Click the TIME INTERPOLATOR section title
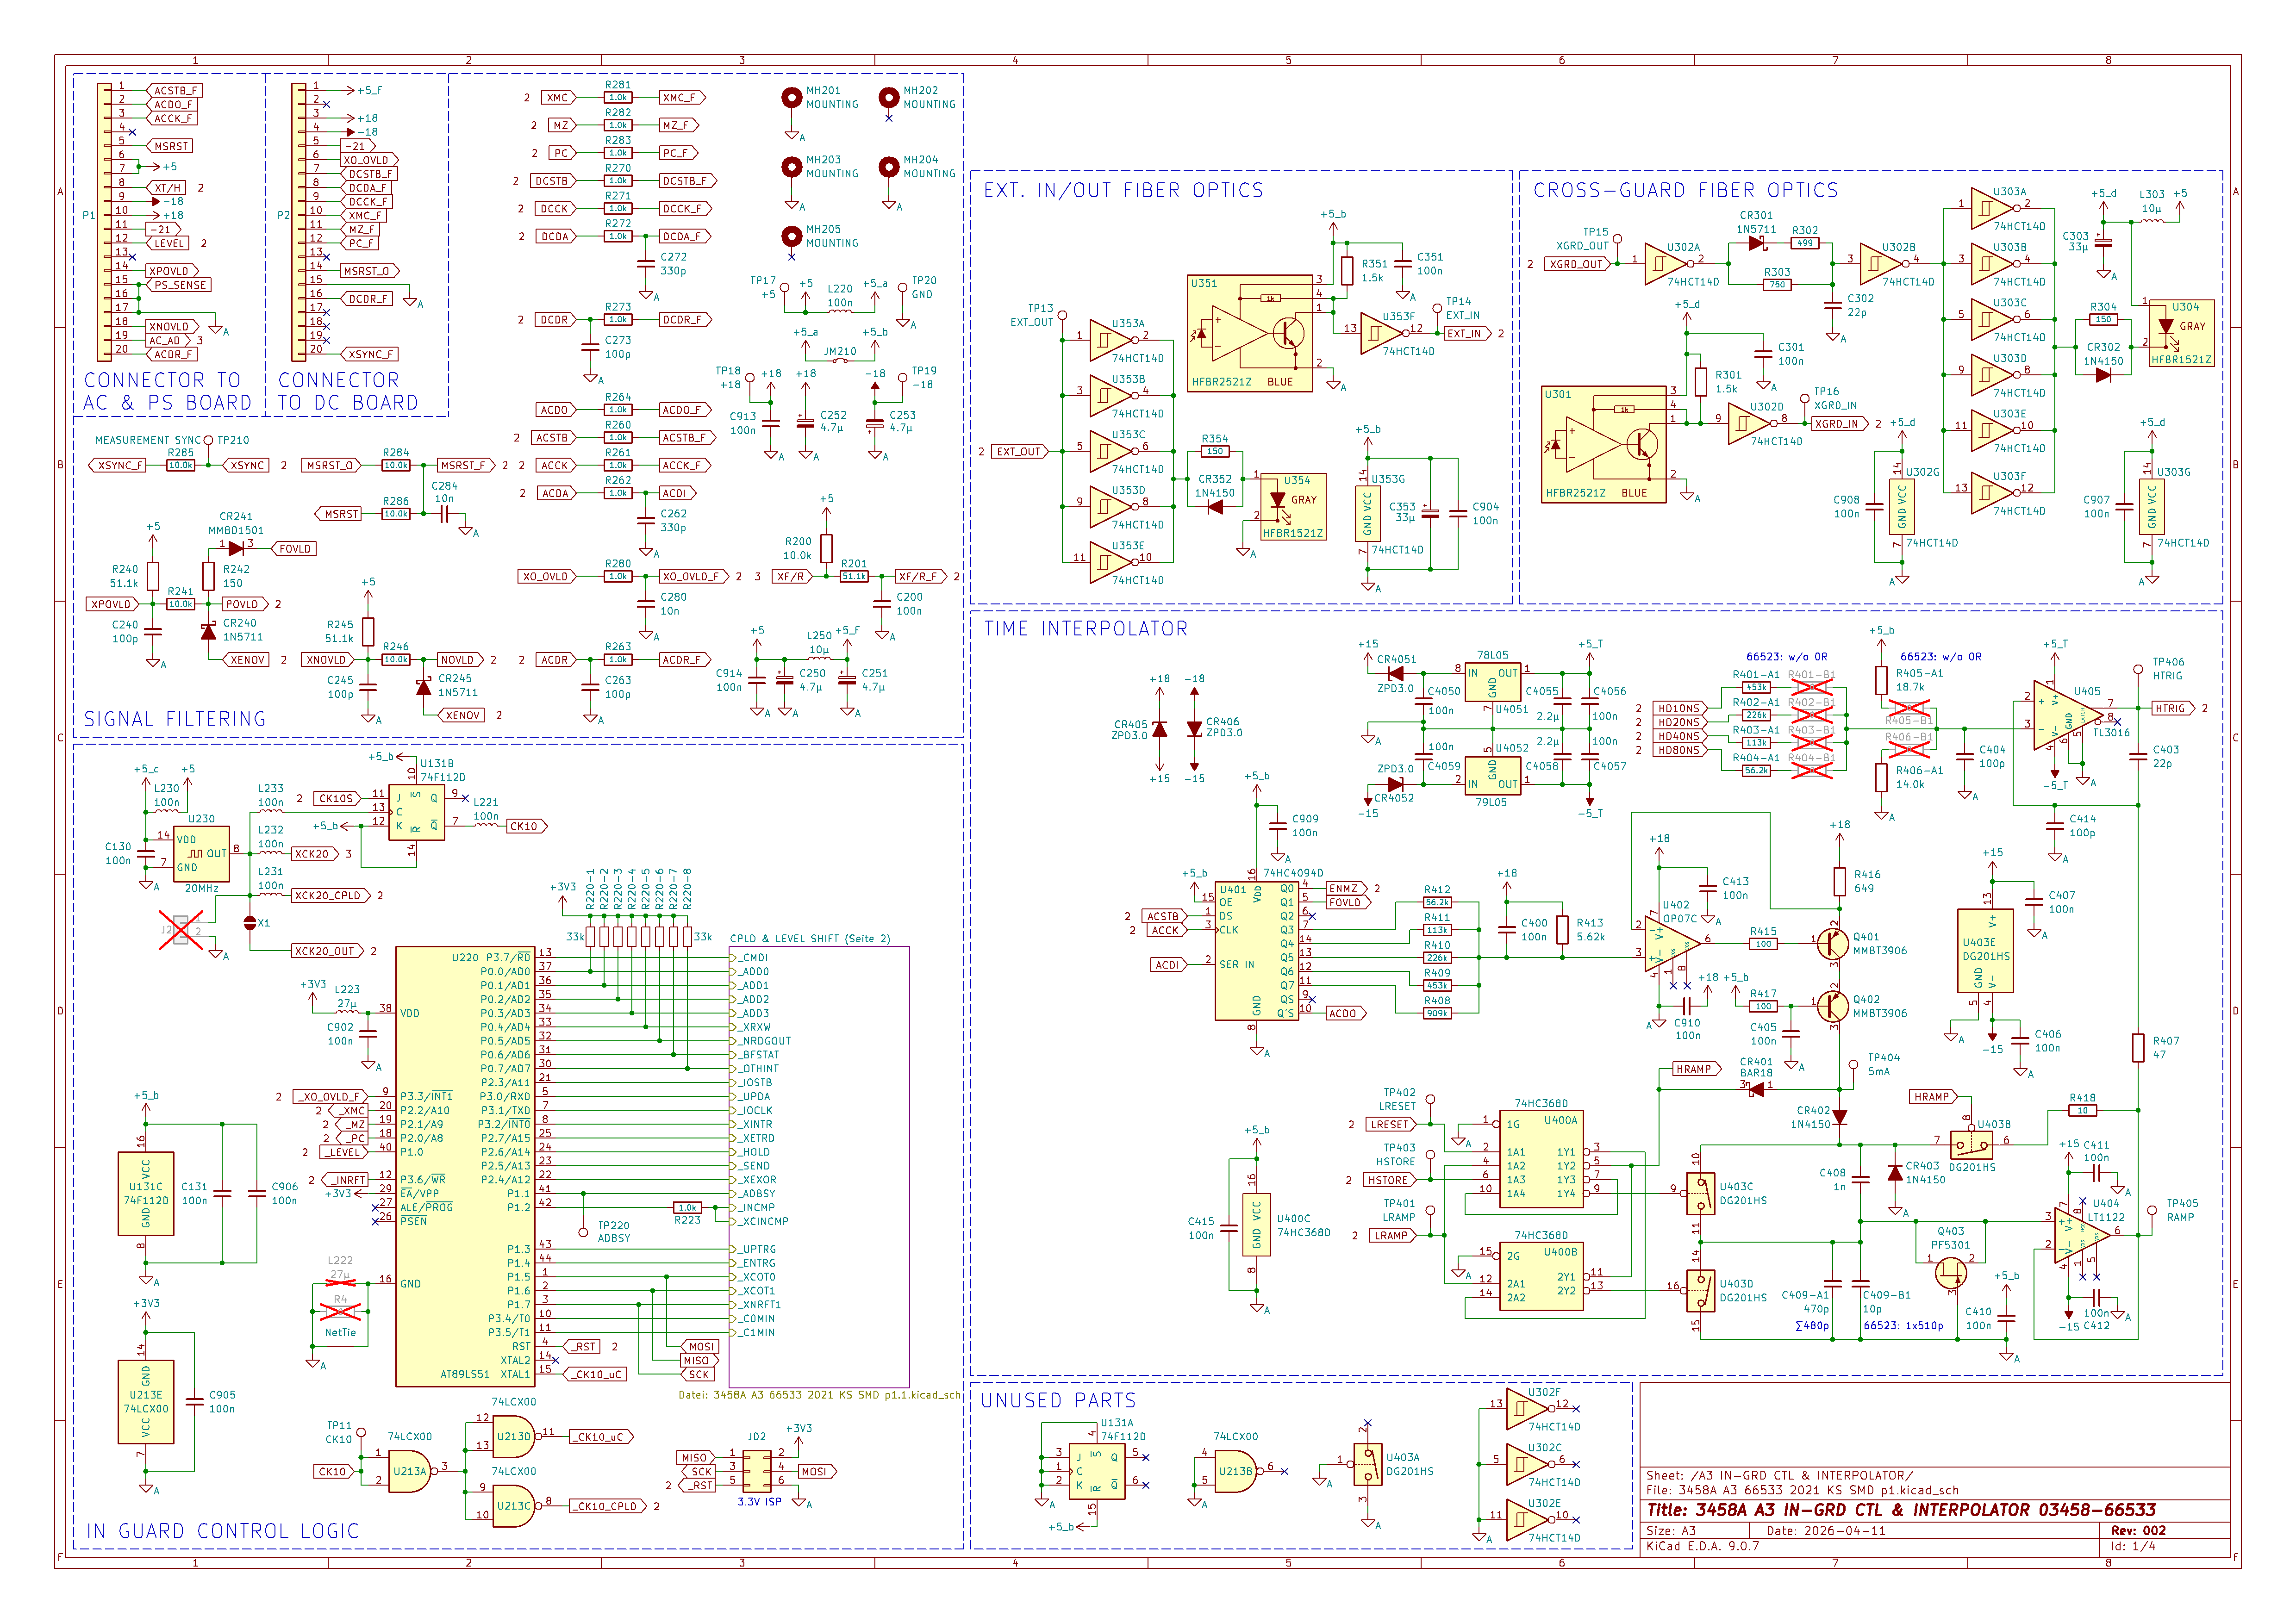 point(1086,629)
